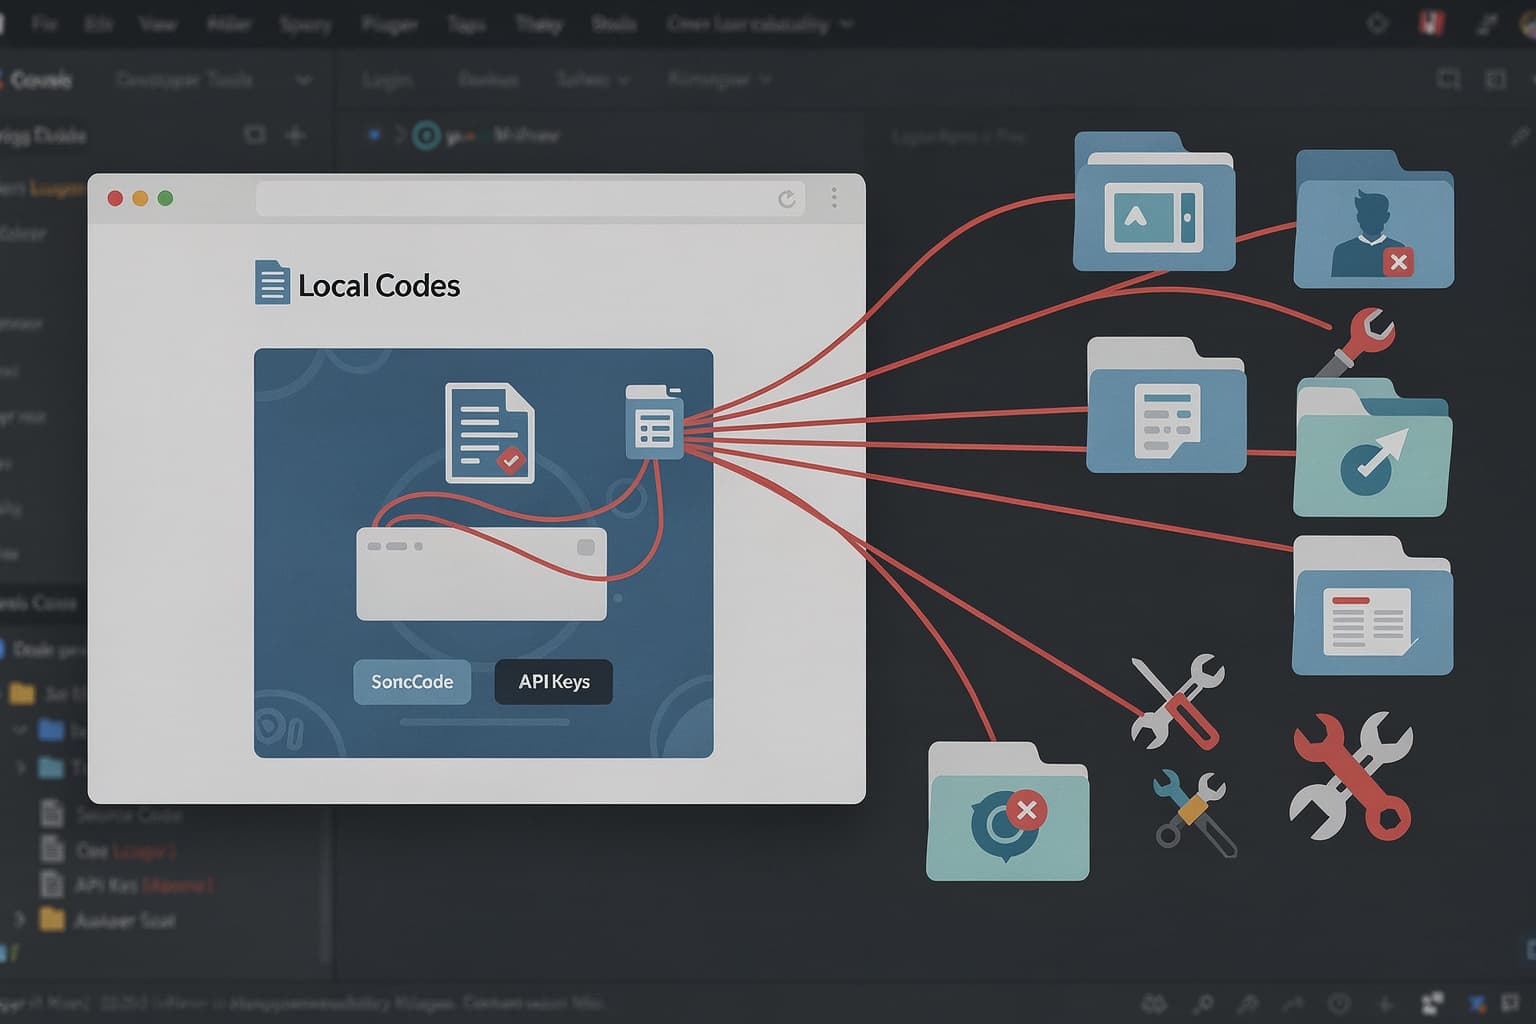Click the small square button on the gray card
1536x1024 pixels.
(x=586, y=547)
